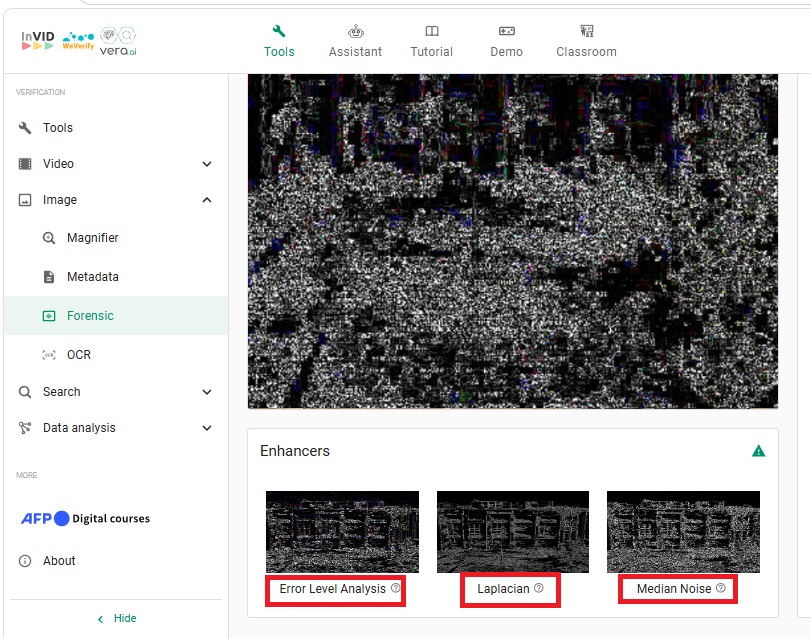The height and width of the screenshot is (639, 811).
Task: Select Metadata in the sidebar
Action: click(x=92, y=277)
